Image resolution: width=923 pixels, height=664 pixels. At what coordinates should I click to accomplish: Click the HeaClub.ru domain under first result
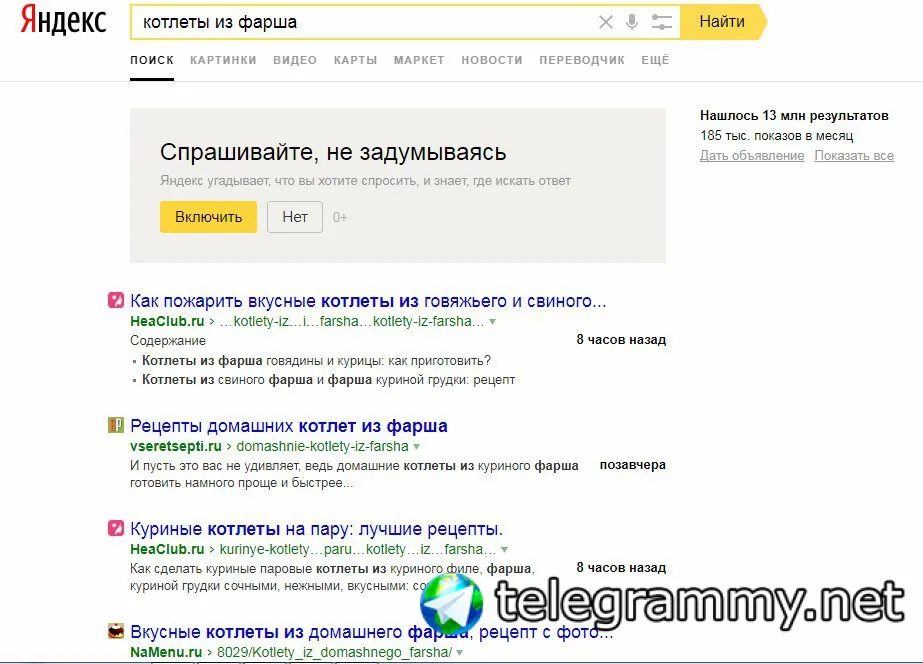point(167,321)
